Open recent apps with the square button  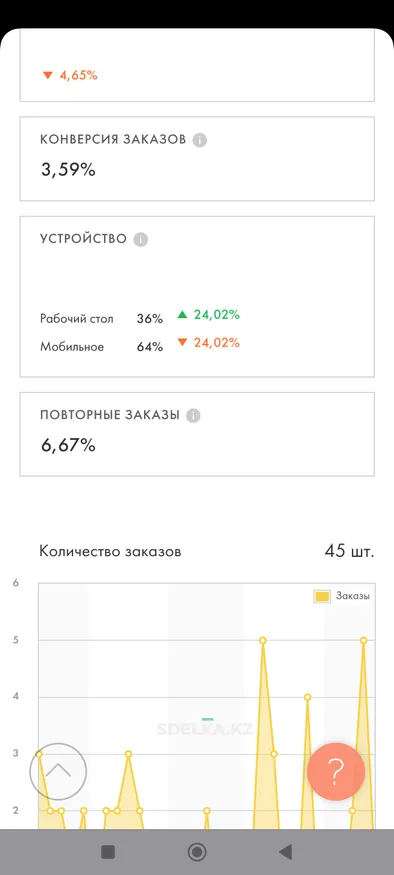click(108, 852)
